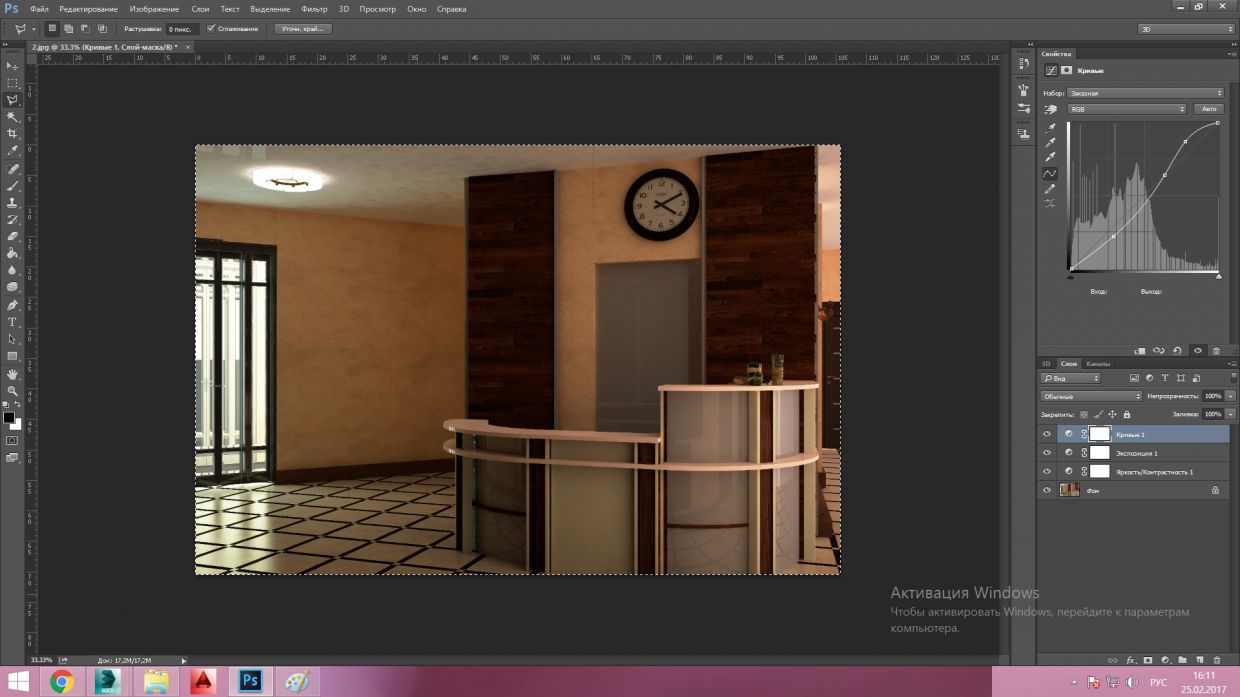Switch to the Каналы tab
The image size is (1240, 697).
pyautogui.click(x=1098, y=364)
